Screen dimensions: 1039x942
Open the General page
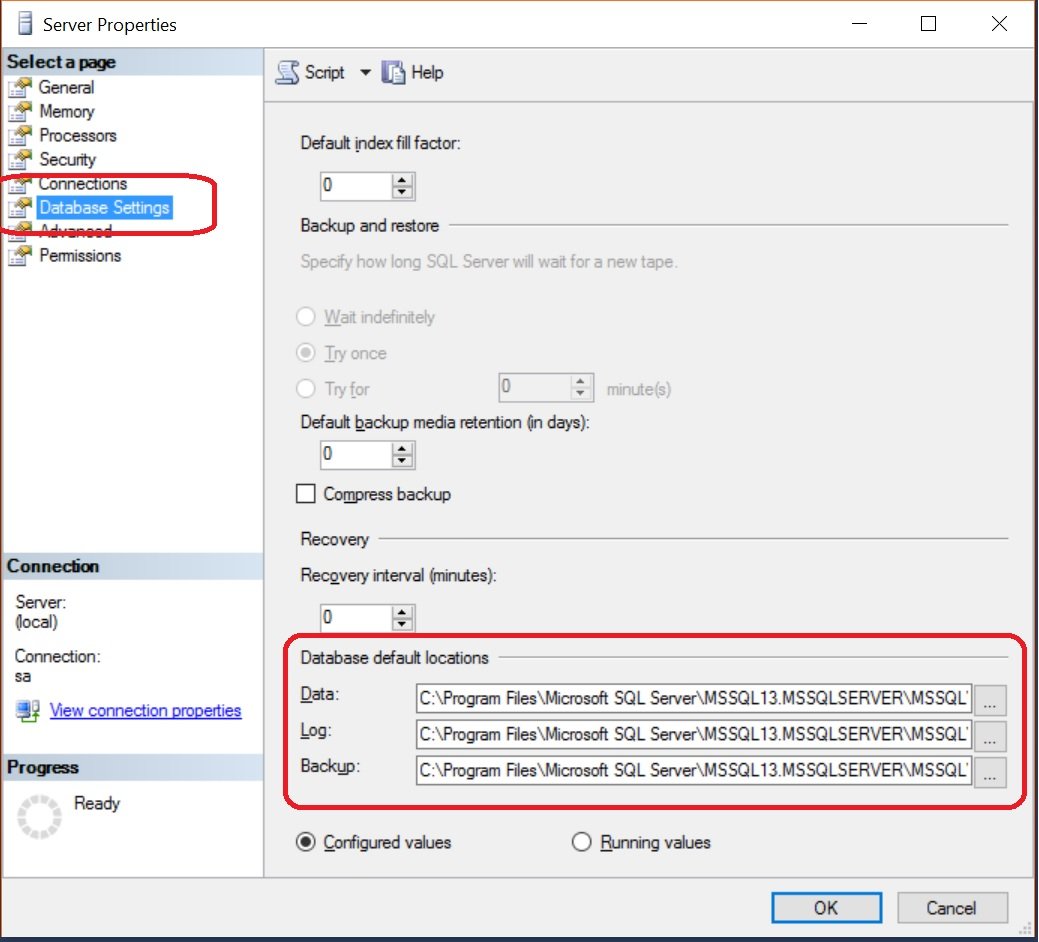click(x=66, y=88)
